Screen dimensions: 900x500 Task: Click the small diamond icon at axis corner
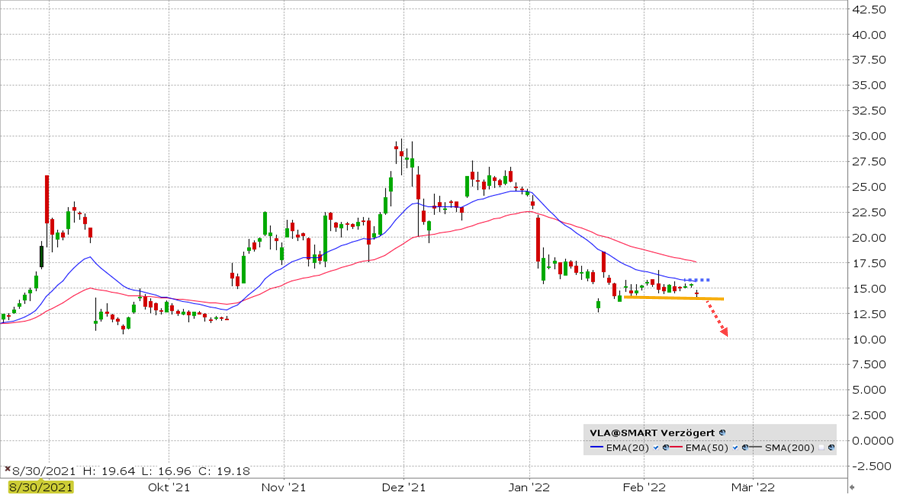852,487
